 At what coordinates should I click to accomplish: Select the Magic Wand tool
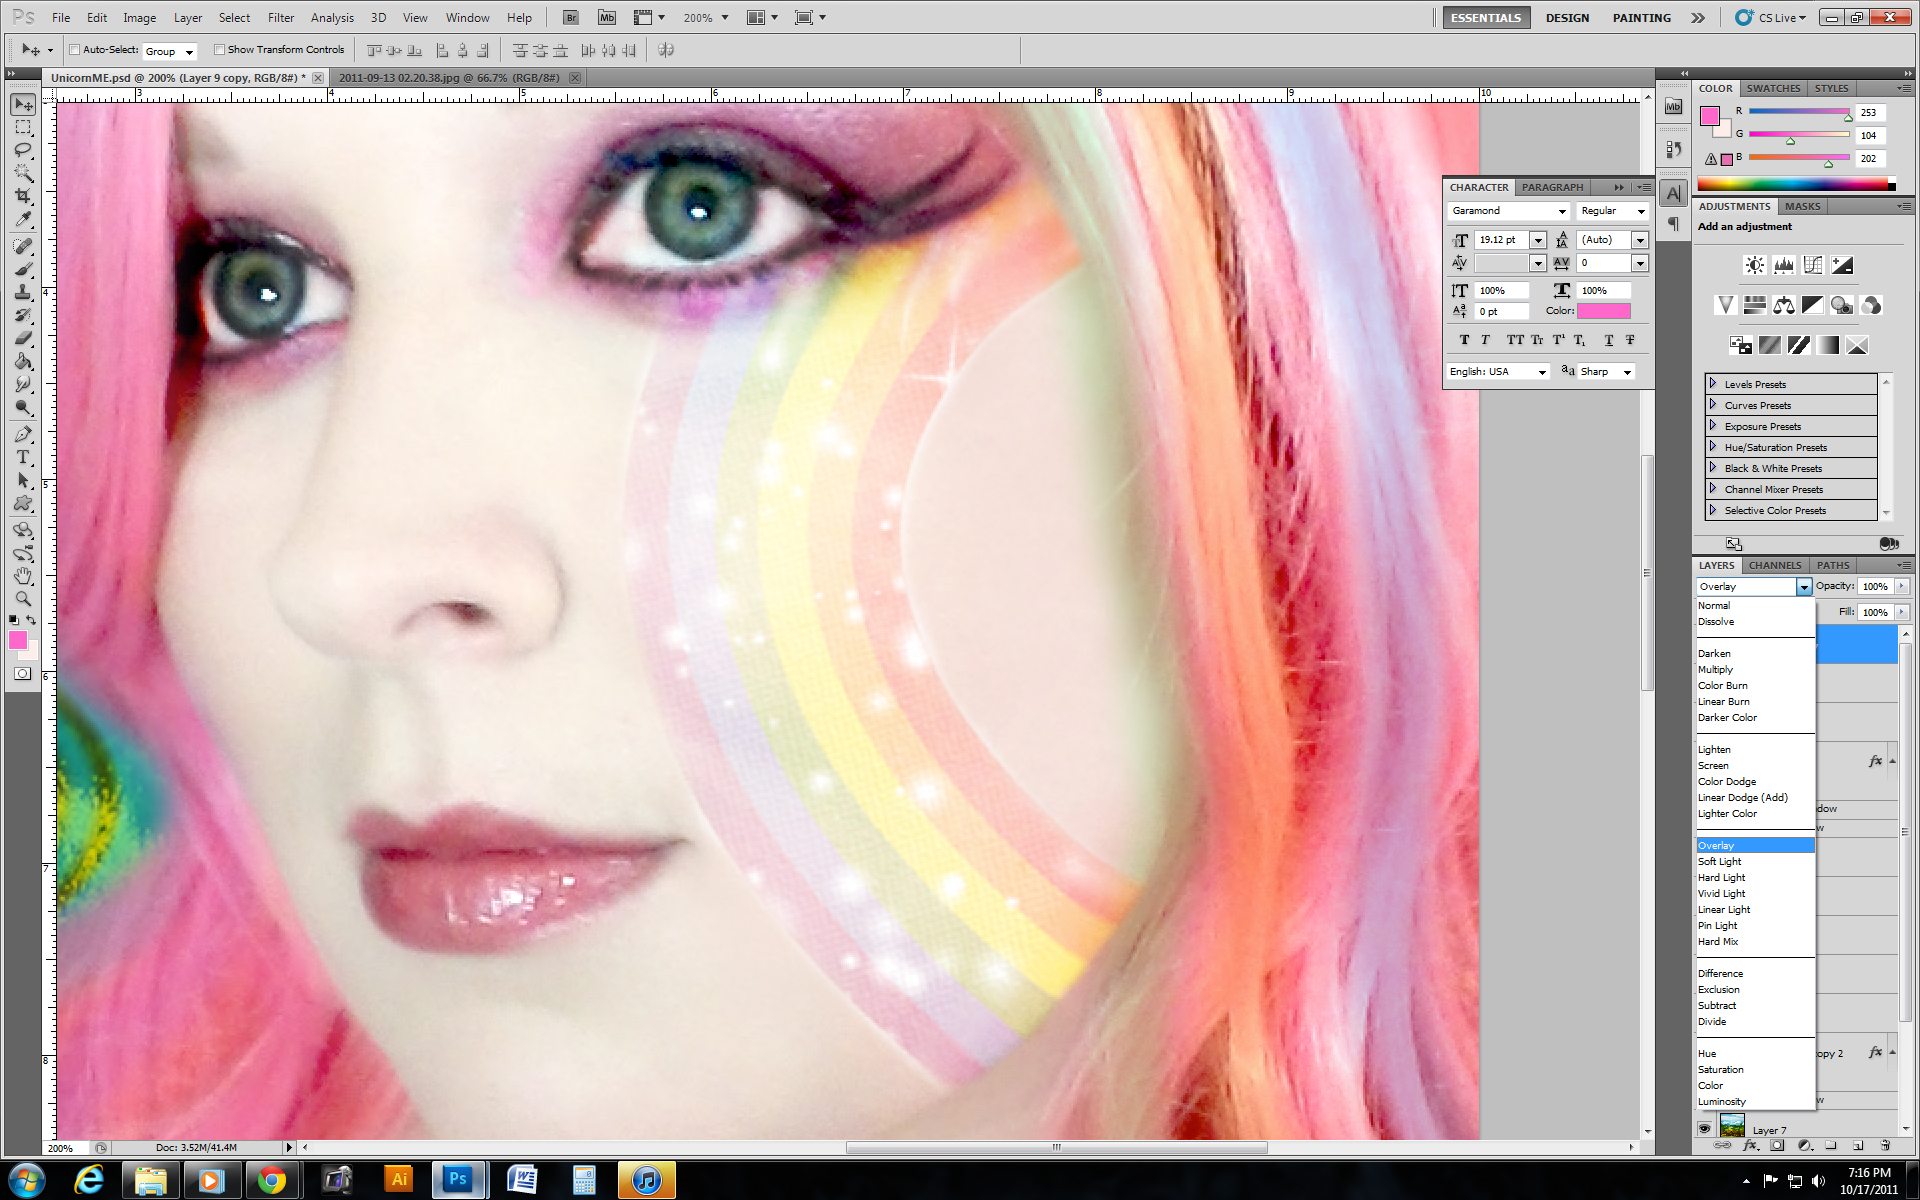coord(23,173)
